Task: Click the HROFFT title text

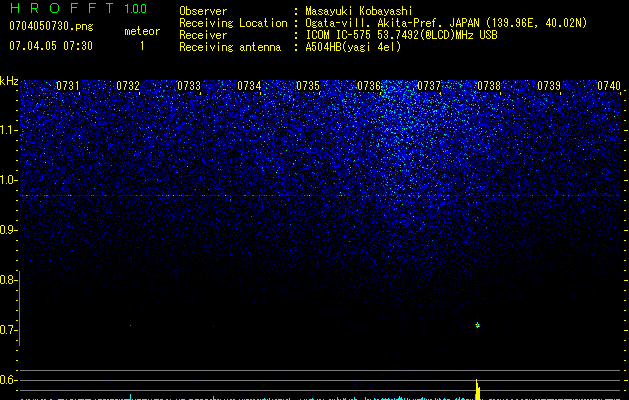Action: [x=62, y=8]
